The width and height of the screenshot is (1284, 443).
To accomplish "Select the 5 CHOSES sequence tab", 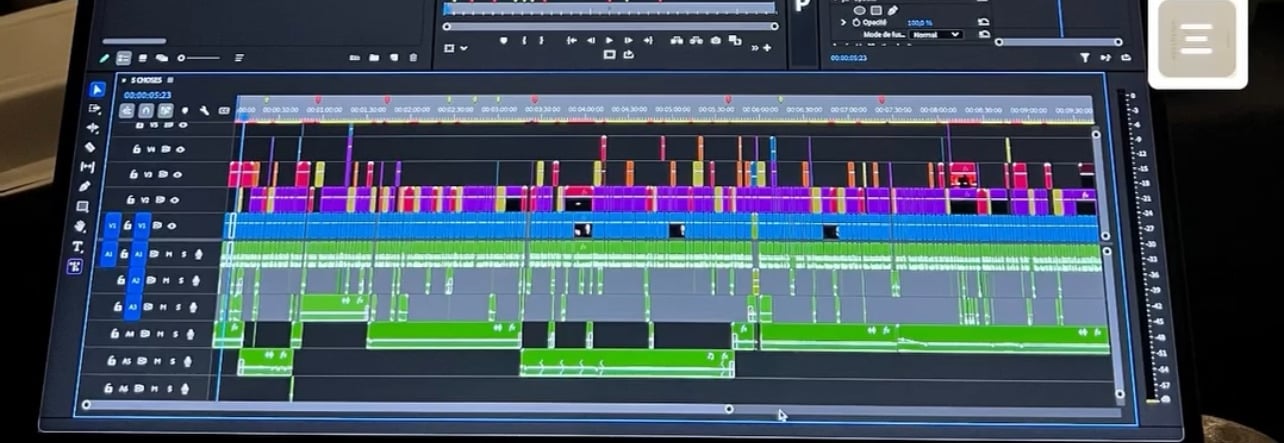I will [146, 80].
